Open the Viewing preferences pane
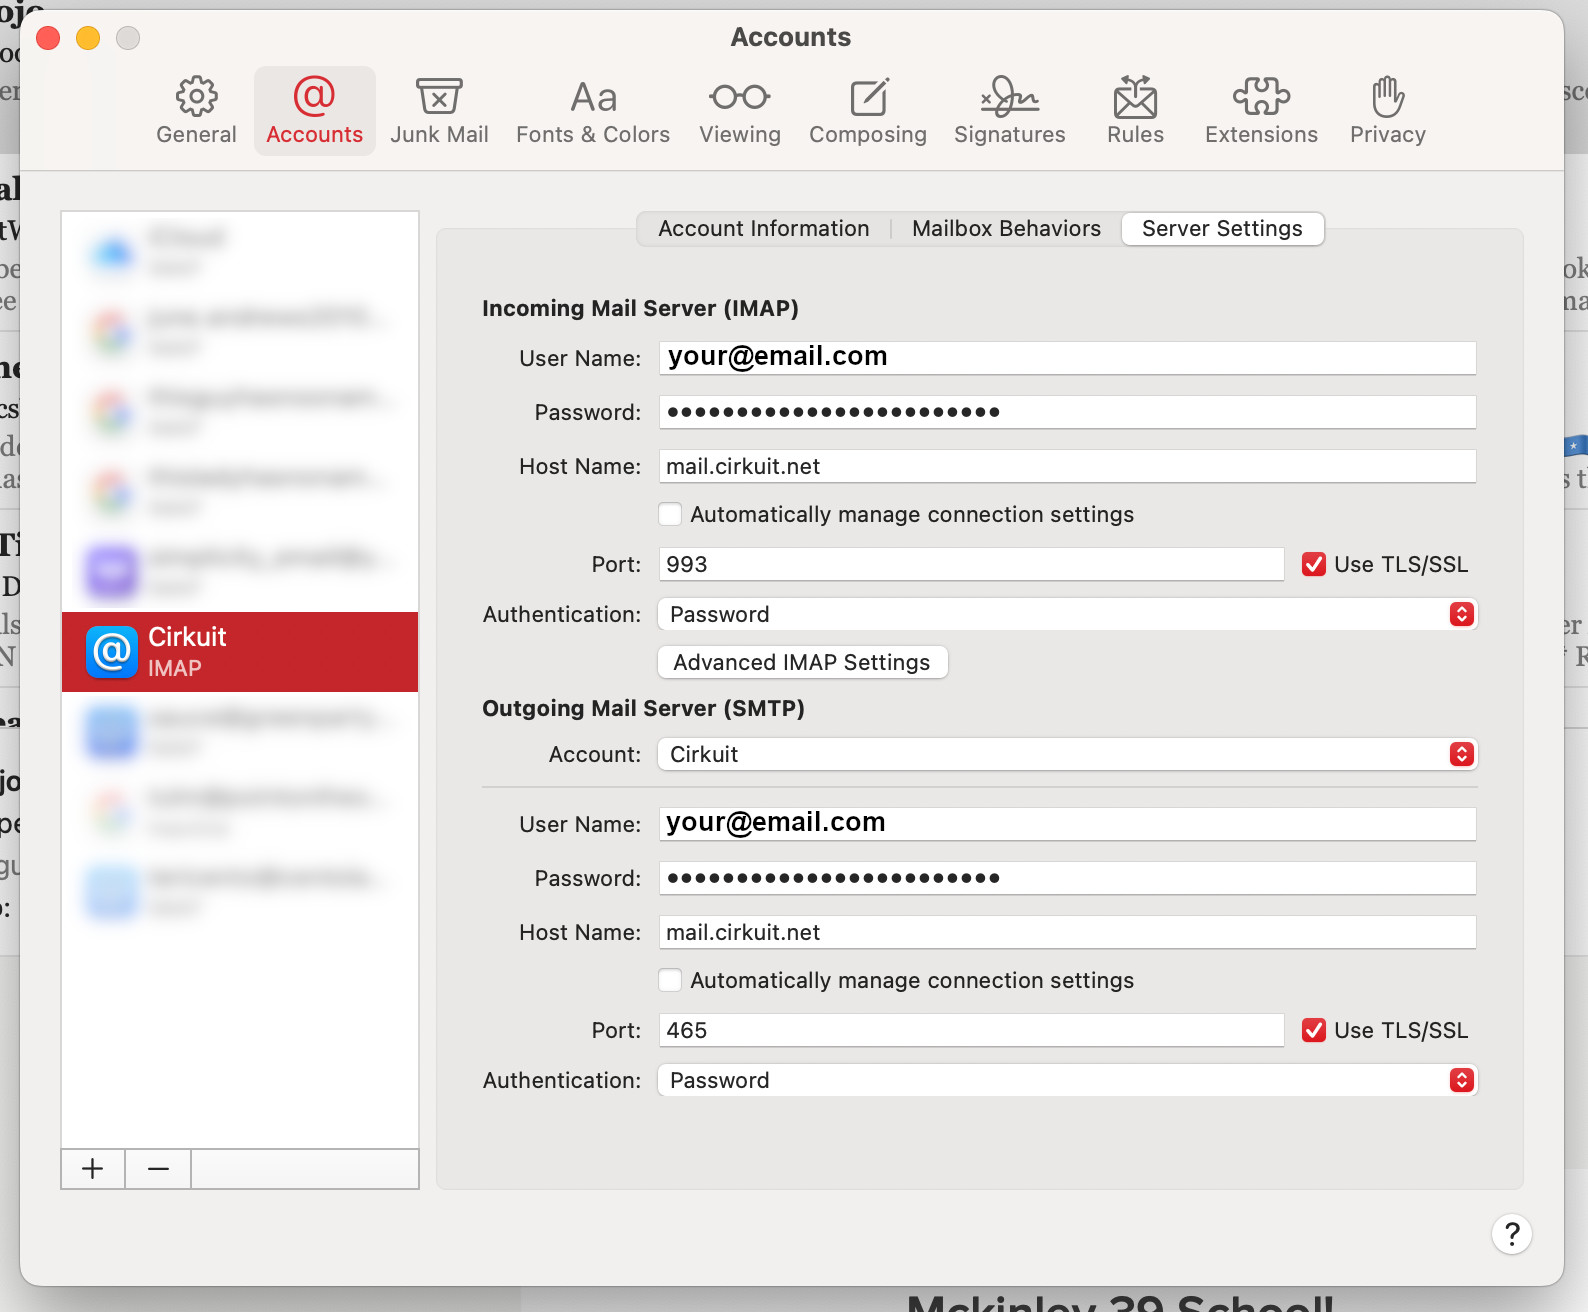The height and width of the screenshot is (1312, 1588). [x=740, y=110]
